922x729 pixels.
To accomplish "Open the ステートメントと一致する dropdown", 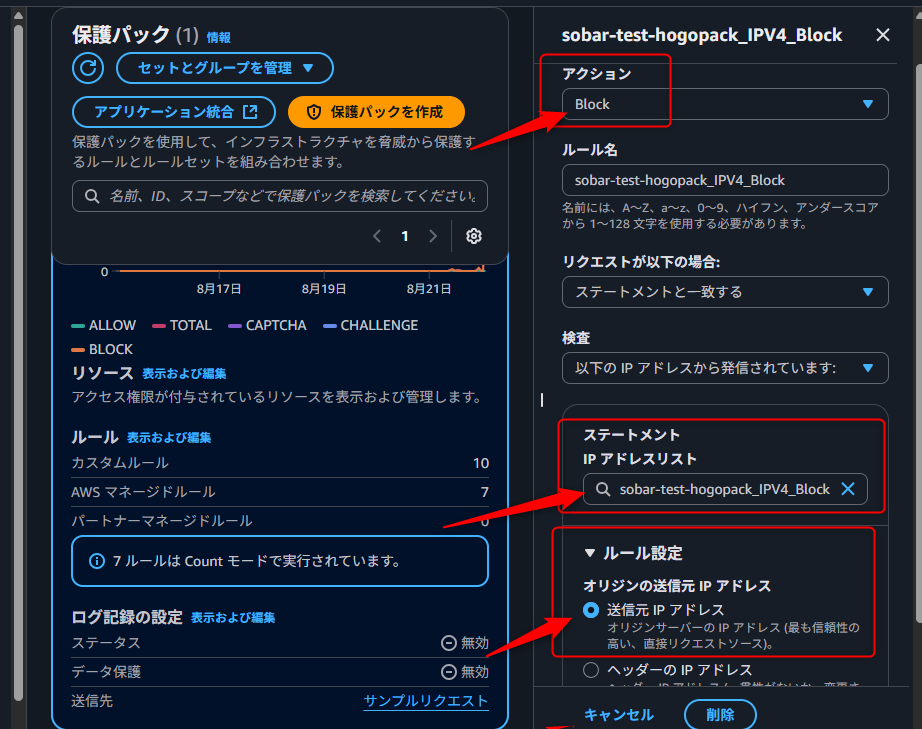I will (x=724, y=292).
